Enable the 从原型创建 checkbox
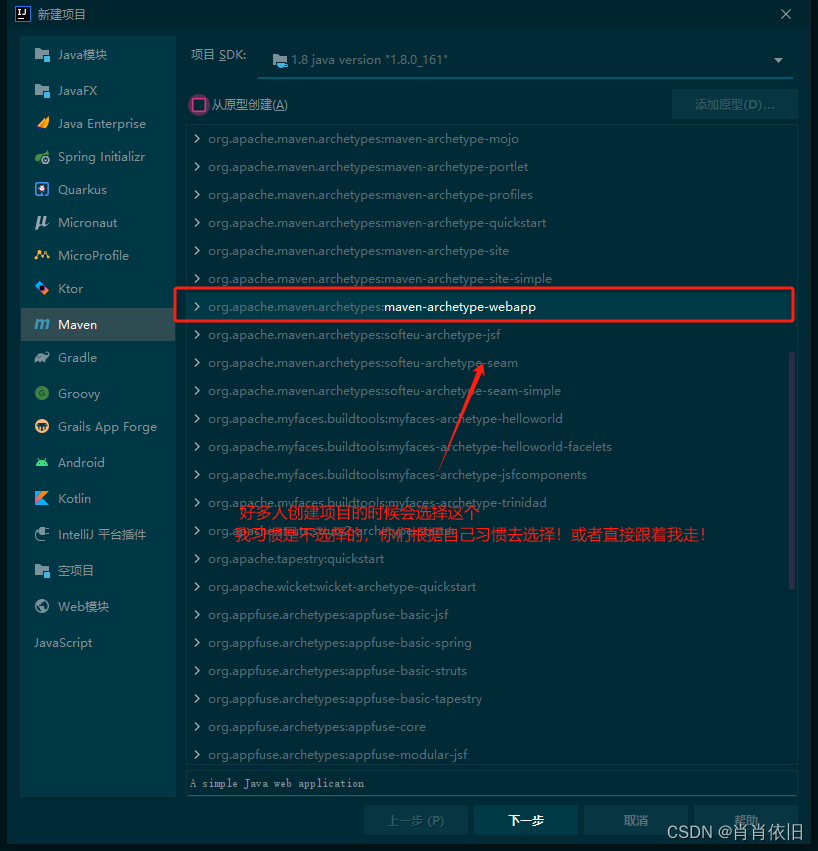This screenshot has height=851, width=818. pyautogui.click(x=199, y=105)
